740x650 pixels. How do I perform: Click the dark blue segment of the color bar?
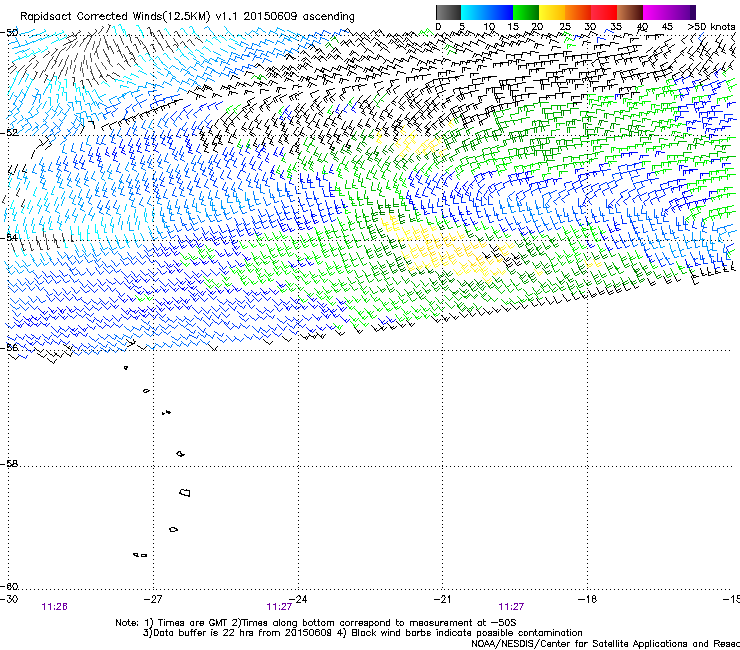[500, 12]
